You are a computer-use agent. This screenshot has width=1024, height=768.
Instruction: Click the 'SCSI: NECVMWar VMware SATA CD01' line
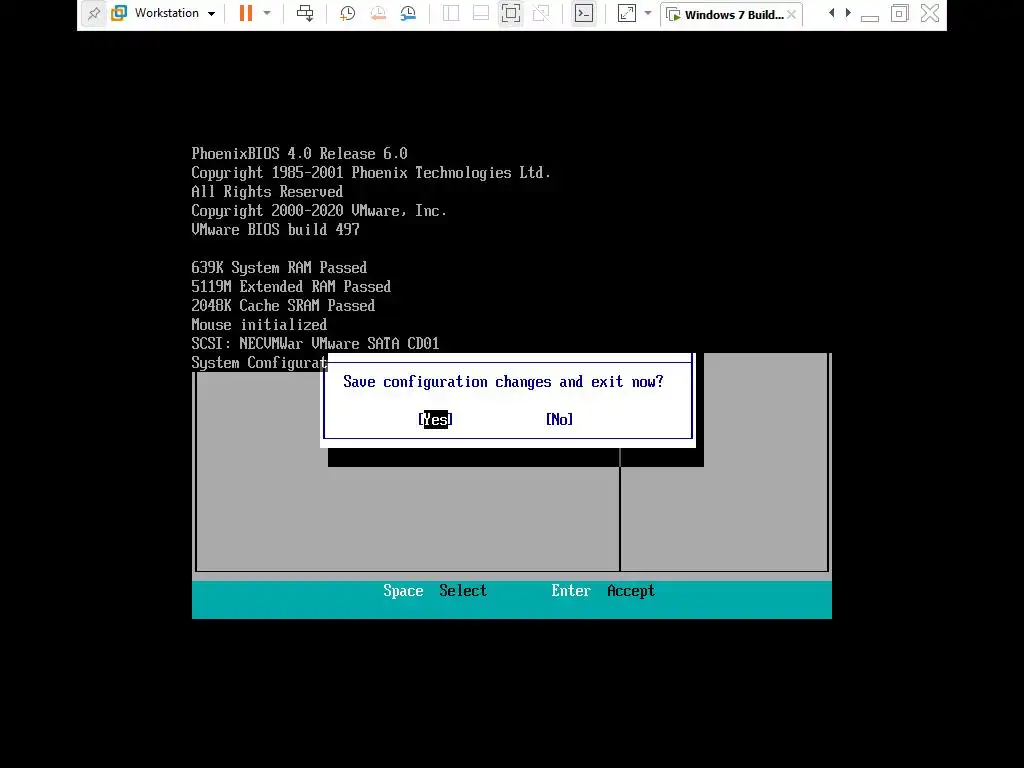click(x=315, y=344)
